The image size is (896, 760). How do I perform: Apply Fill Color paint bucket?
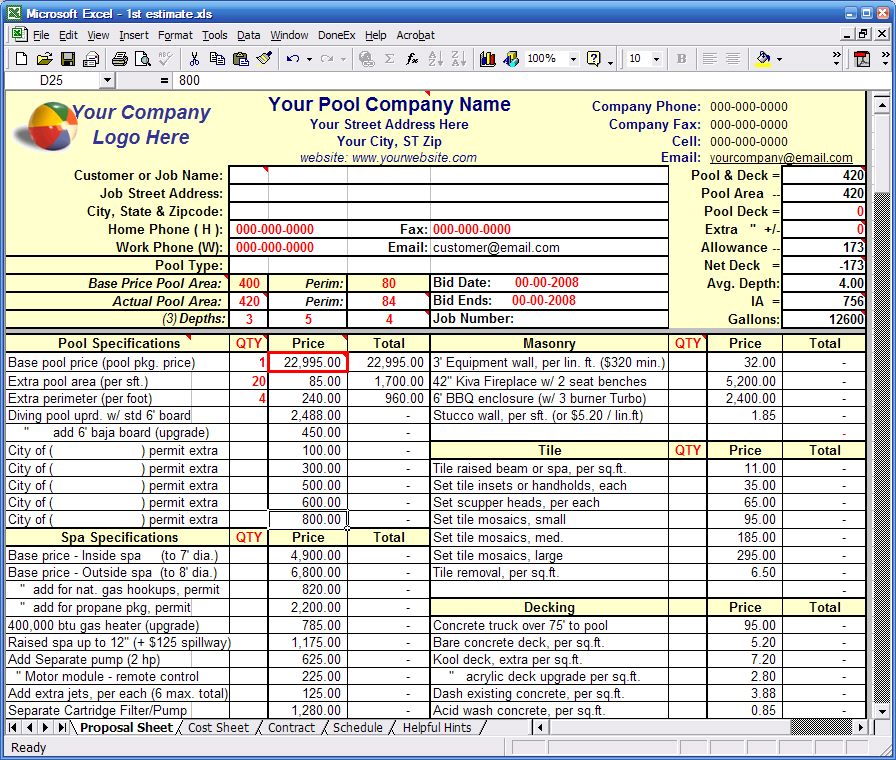pyautogui.click(x=763, y=58)
